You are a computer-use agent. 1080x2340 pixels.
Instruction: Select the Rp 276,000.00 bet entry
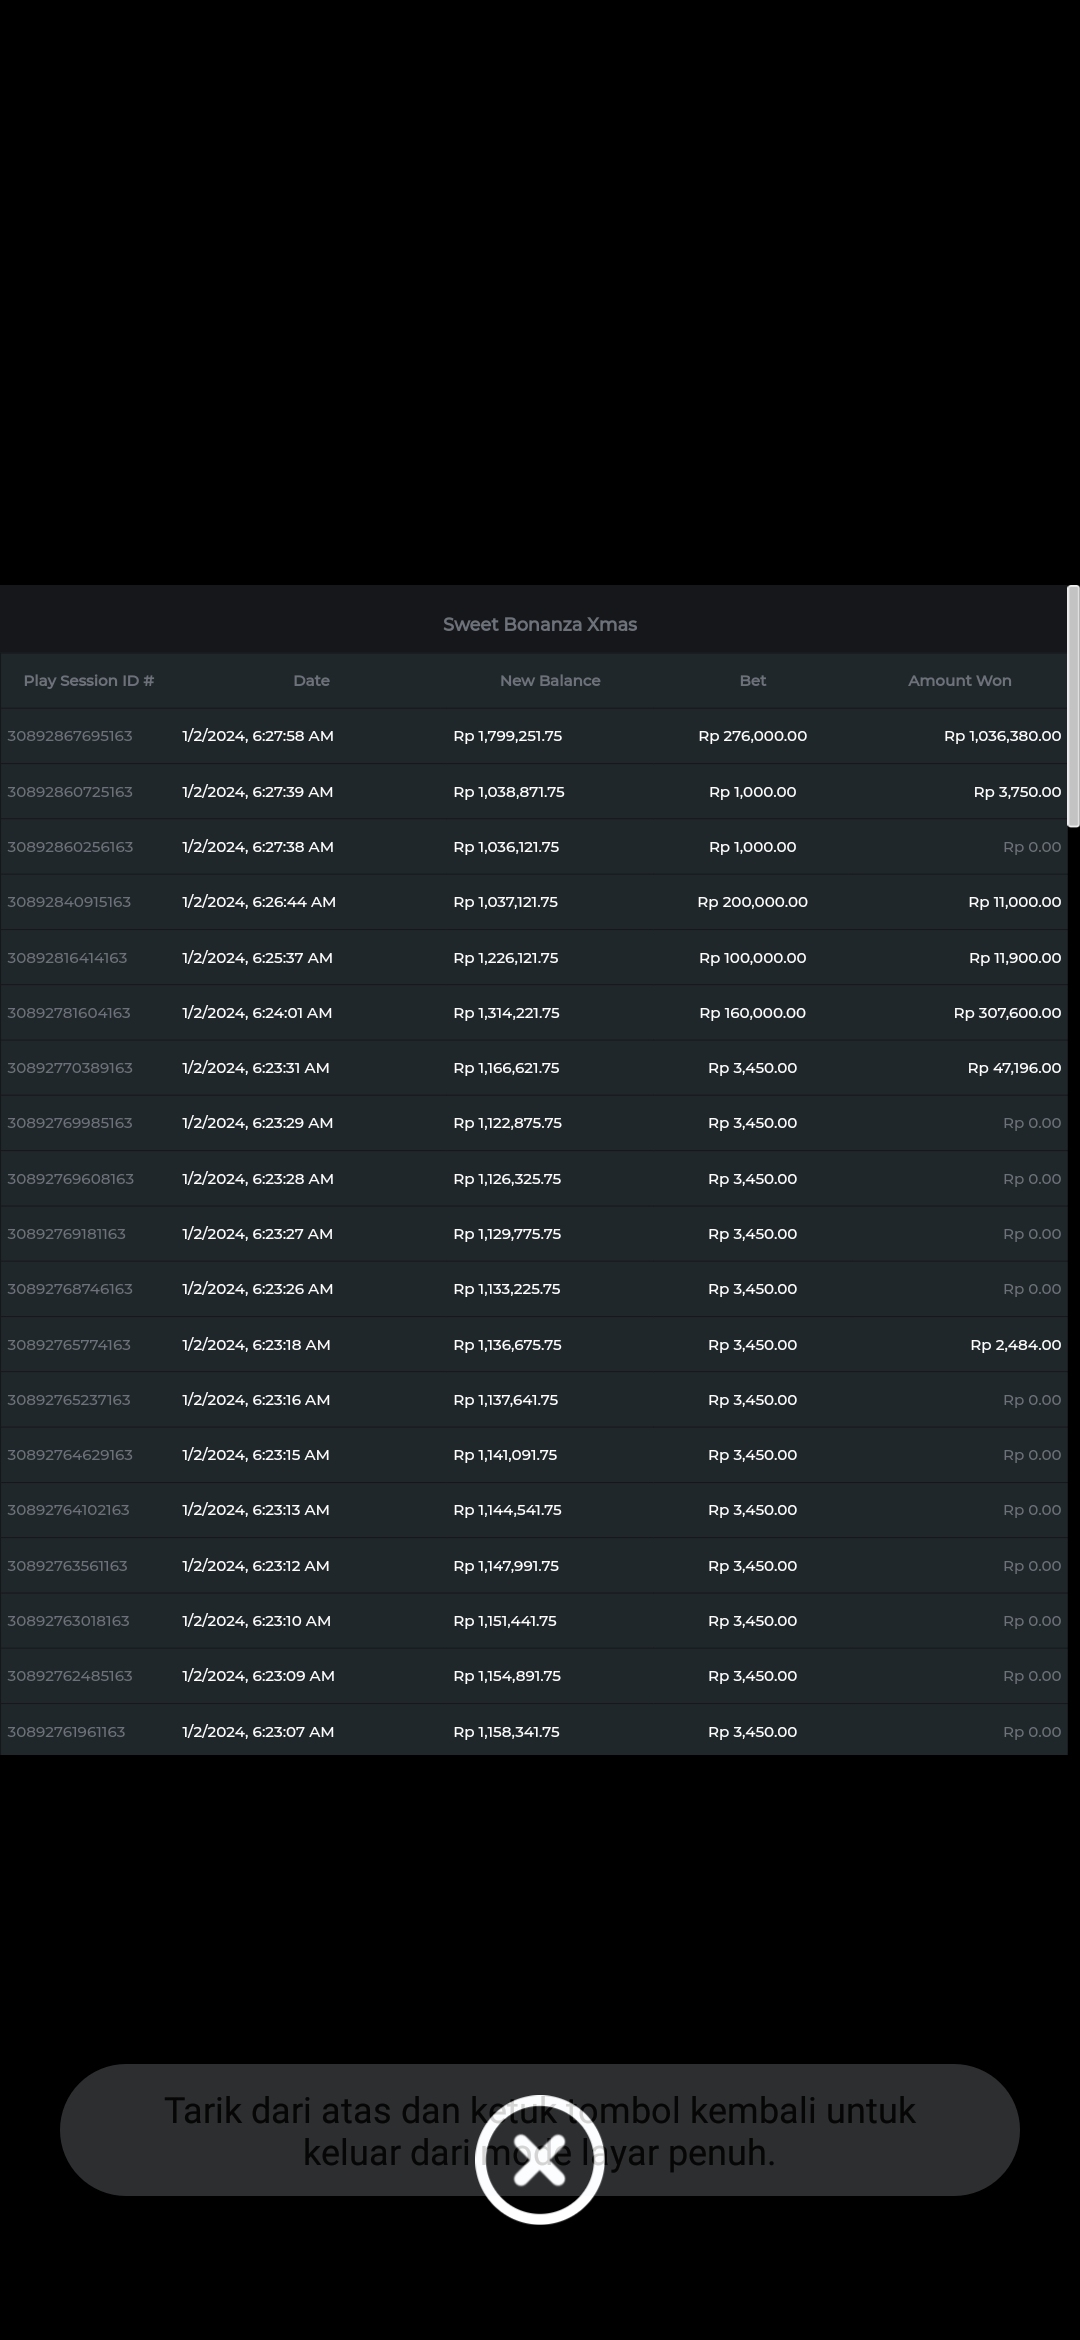pyautogui.click(x=752, y=736)
